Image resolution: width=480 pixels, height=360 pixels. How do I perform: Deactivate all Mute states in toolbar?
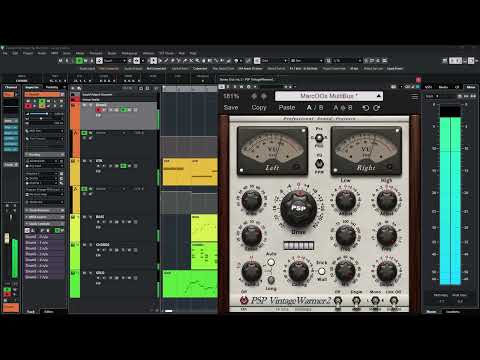61,61
